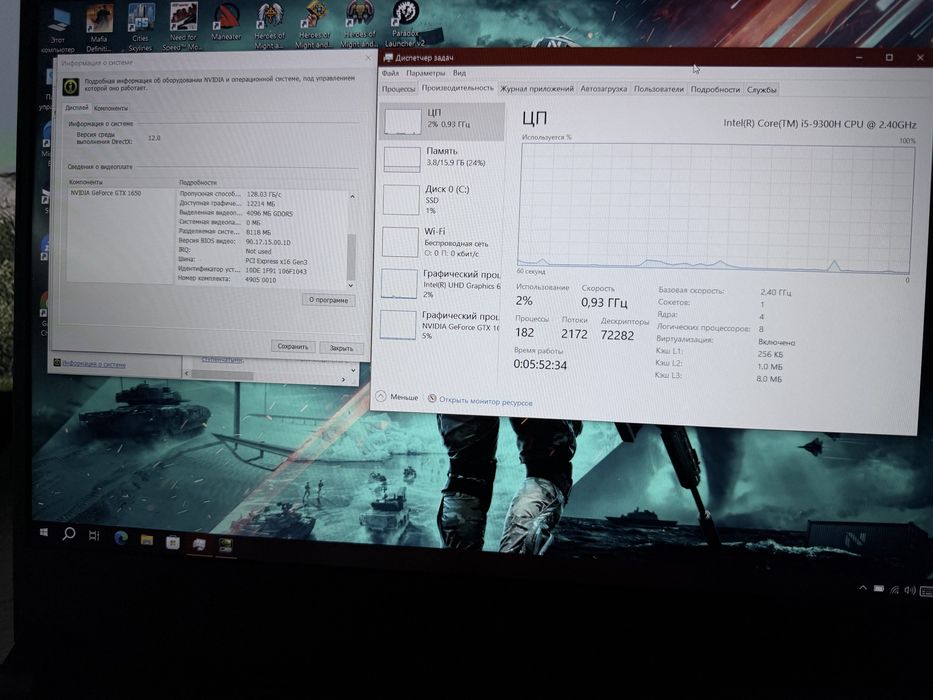Open the Автозагрузка tab
Viewport: 933px width, 700px height.
click(603, 89)
